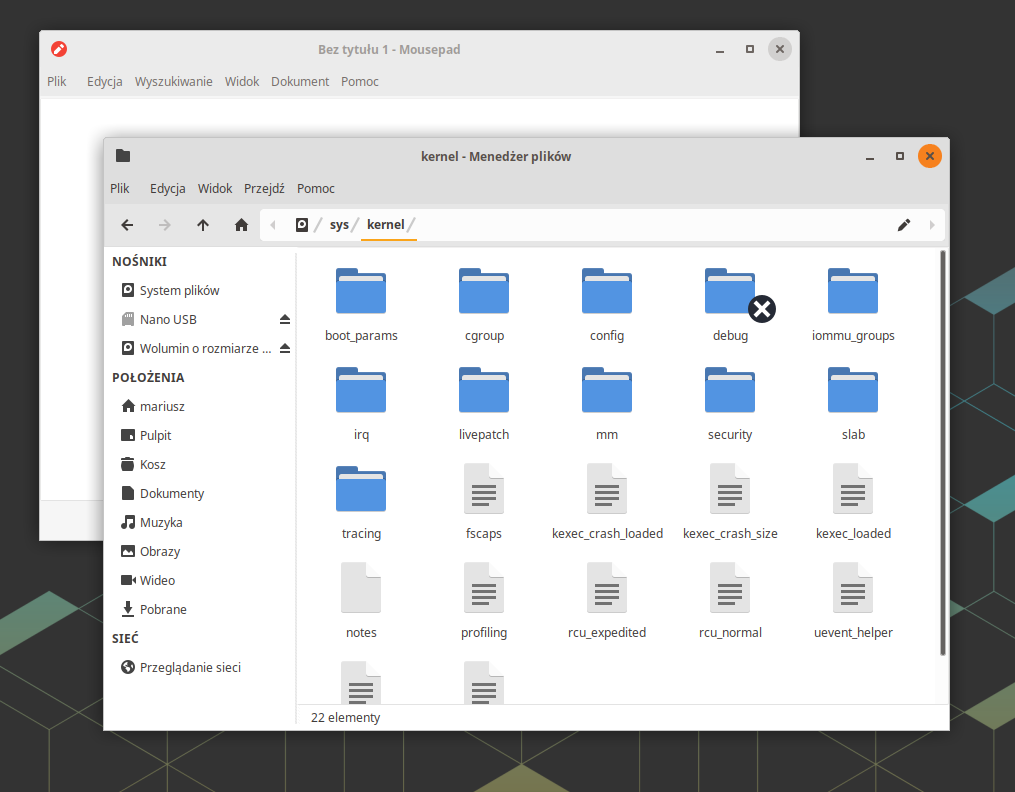Screen dimensions: 1015x792
Task: Eject the Wolumin o rozmiarze volume
Action: (x=284, y=349)
